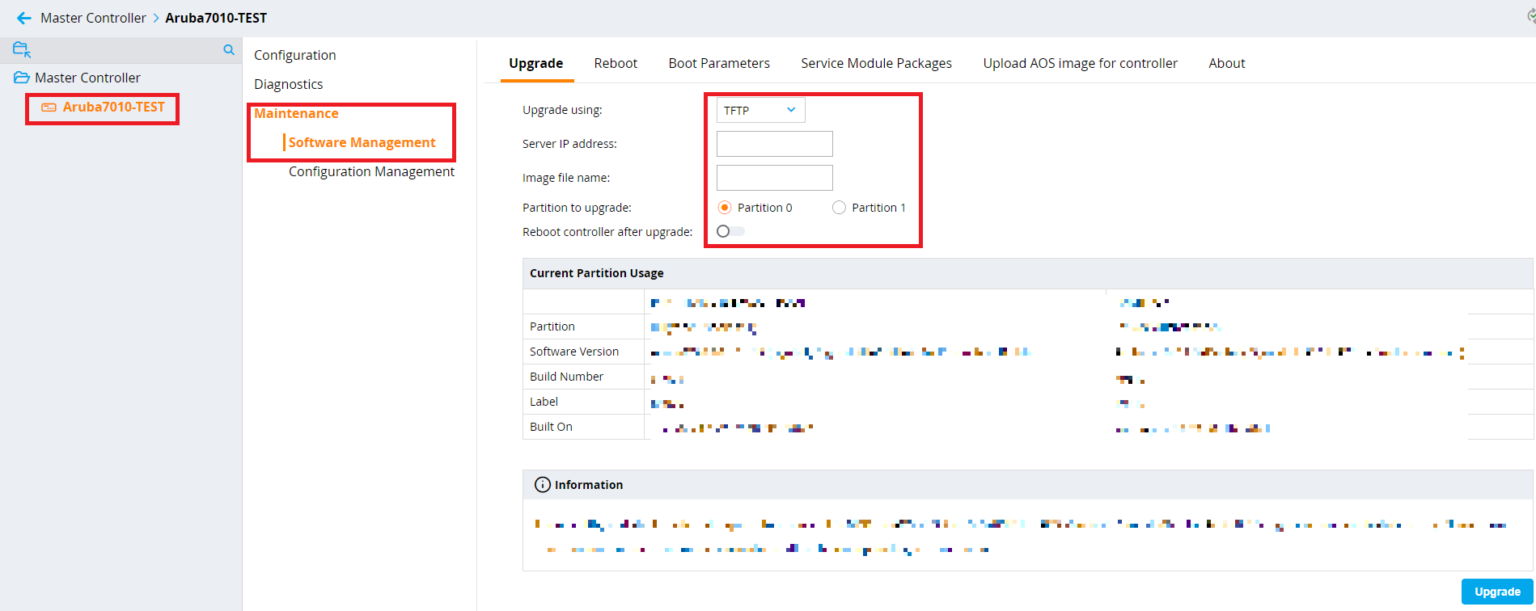Click the folder navigation icon in sidebar header
The image size is (1536, 611).
tap(22, 49)
